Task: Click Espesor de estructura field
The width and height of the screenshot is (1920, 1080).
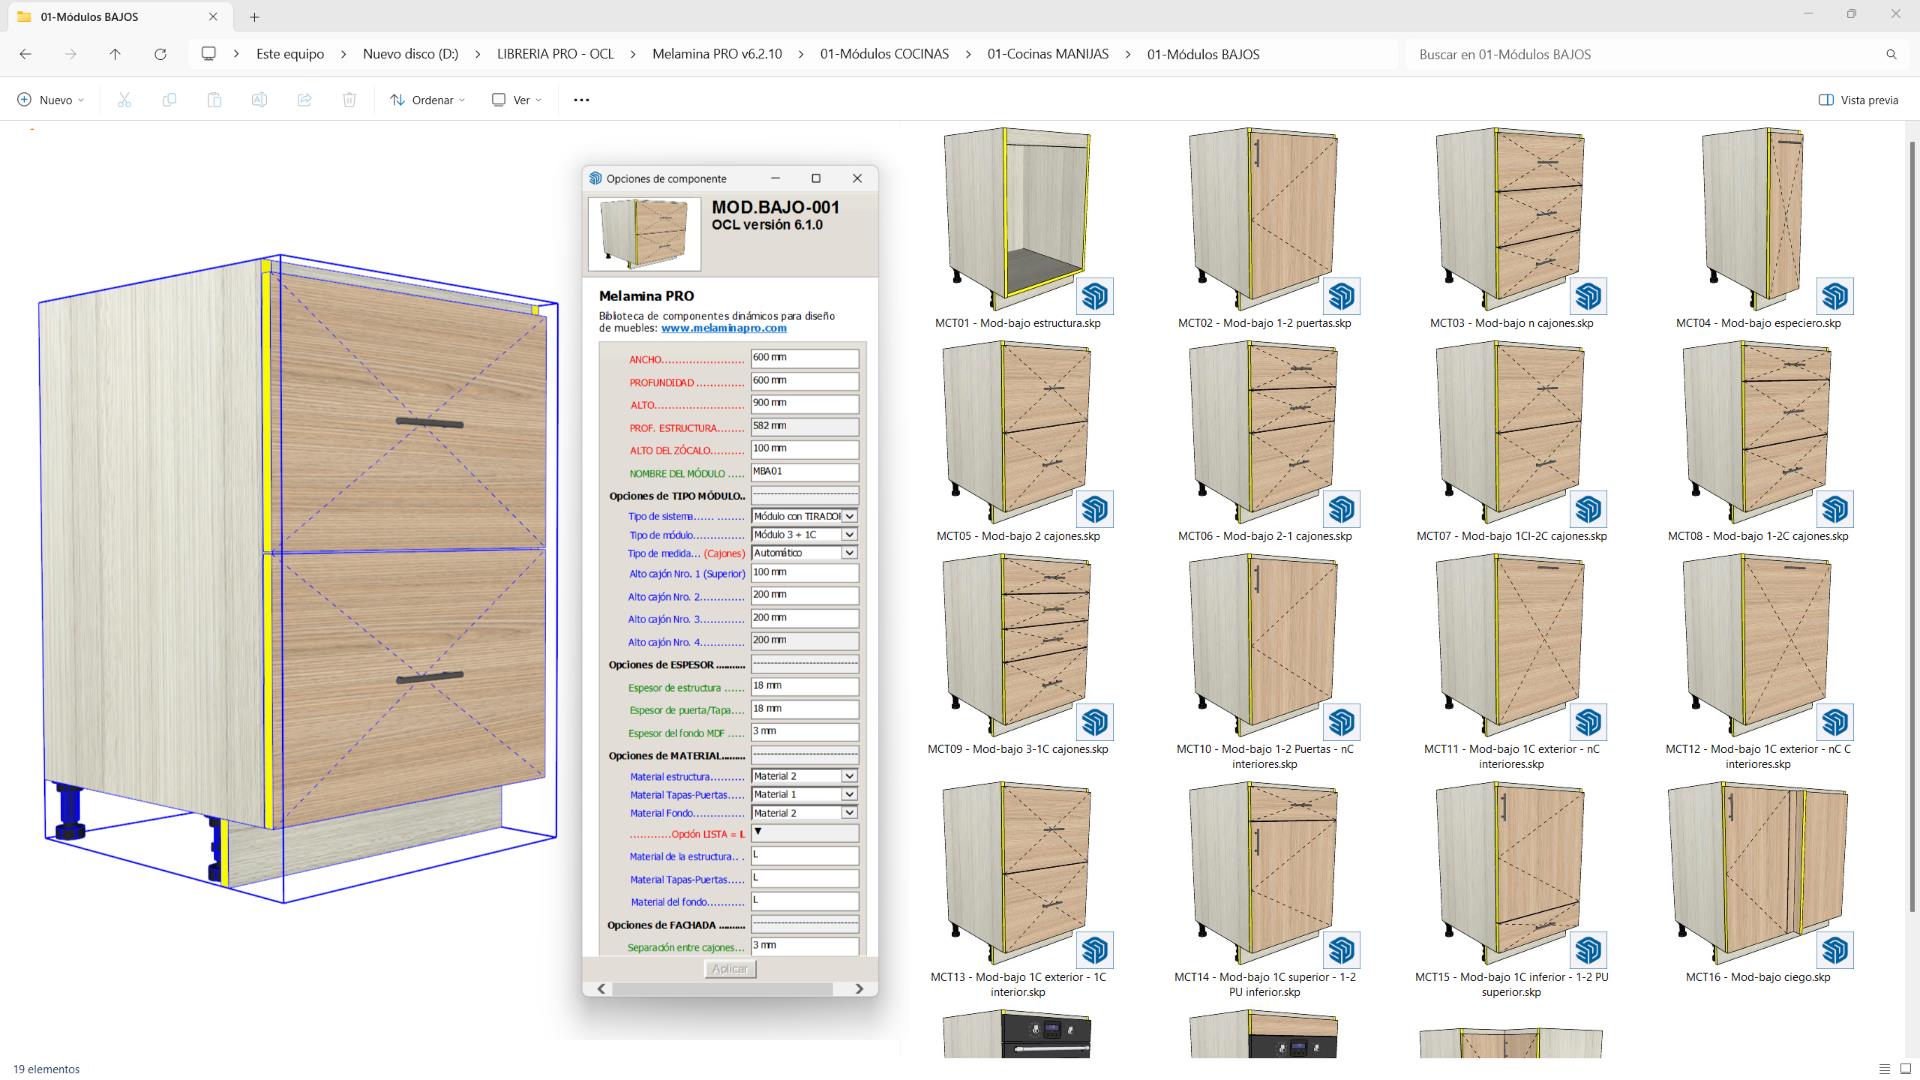Action: point(805,687)
